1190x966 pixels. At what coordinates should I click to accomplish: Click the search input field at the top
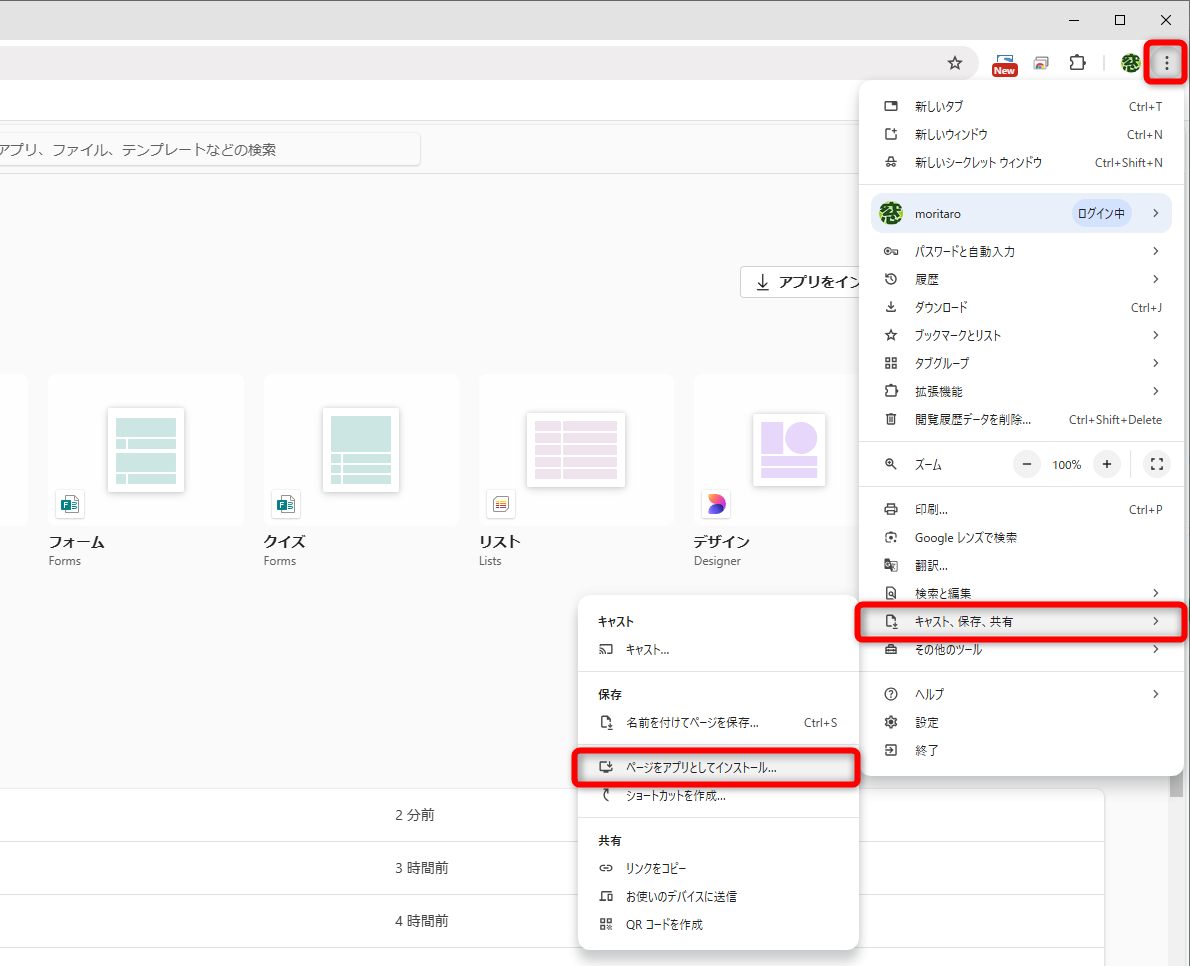(200, 148)
